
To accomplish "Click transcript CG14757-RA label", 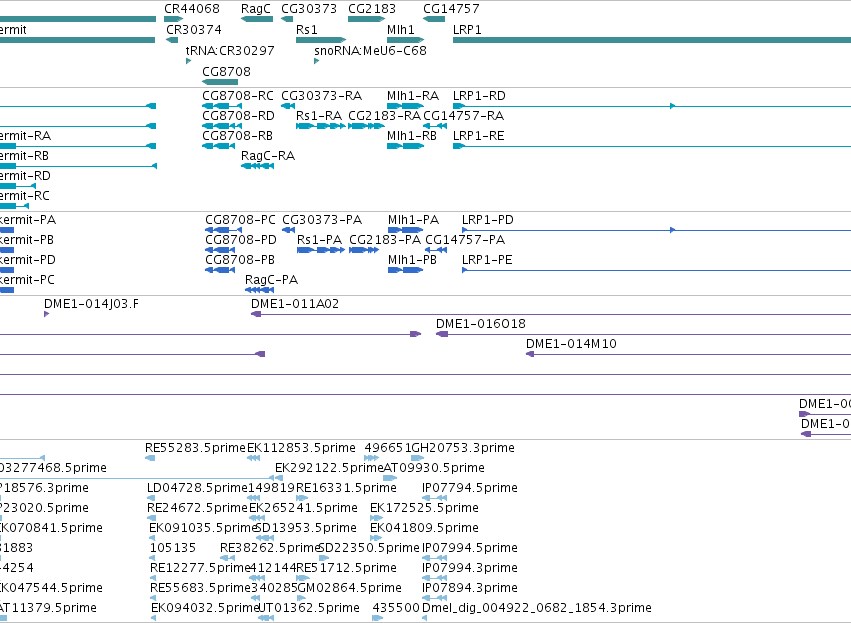I will [463, 116].
